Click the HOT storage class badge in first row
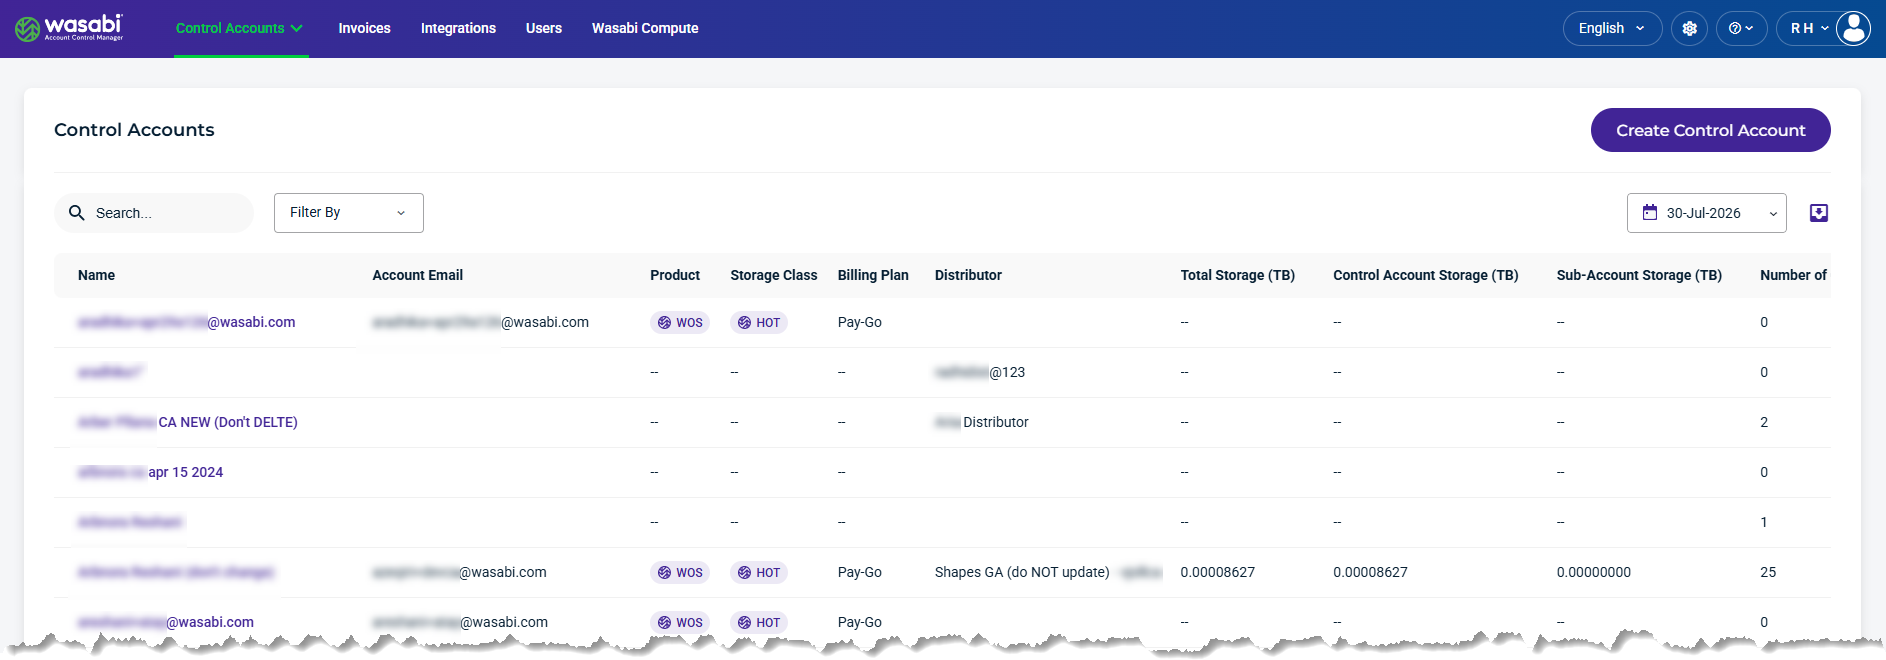This screenshot has height=660, width=1886. coord(759,322)
